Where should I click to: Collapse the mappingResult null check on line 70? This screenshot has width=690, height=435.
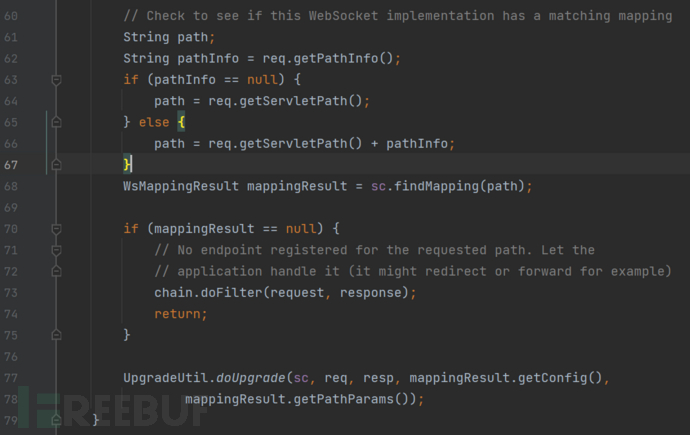tap(57, 228)
